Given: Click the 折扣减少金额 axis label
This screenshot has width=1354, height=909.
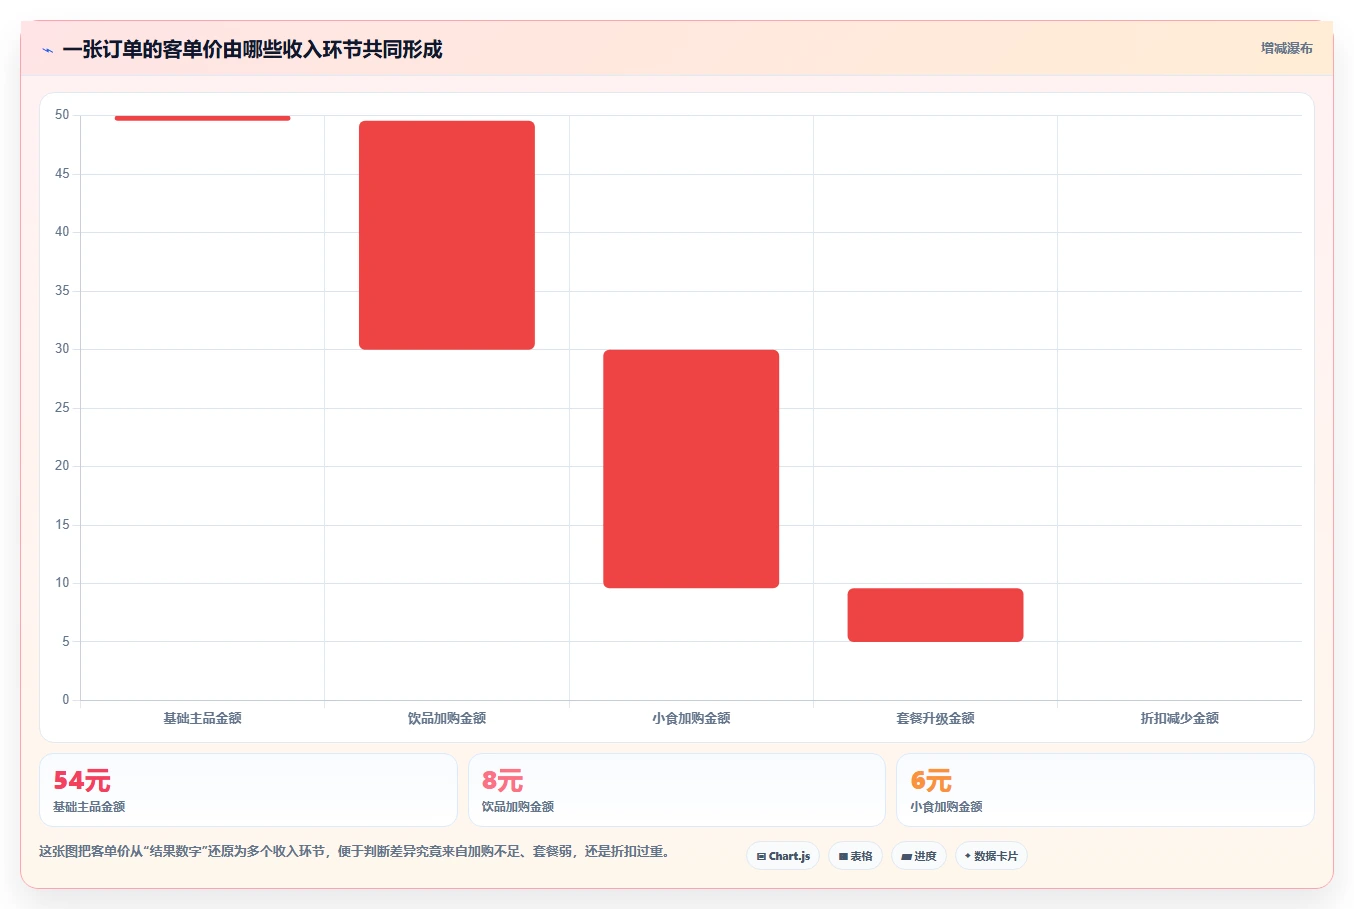Looking at the screenshot, I should tap(1179, 718).
